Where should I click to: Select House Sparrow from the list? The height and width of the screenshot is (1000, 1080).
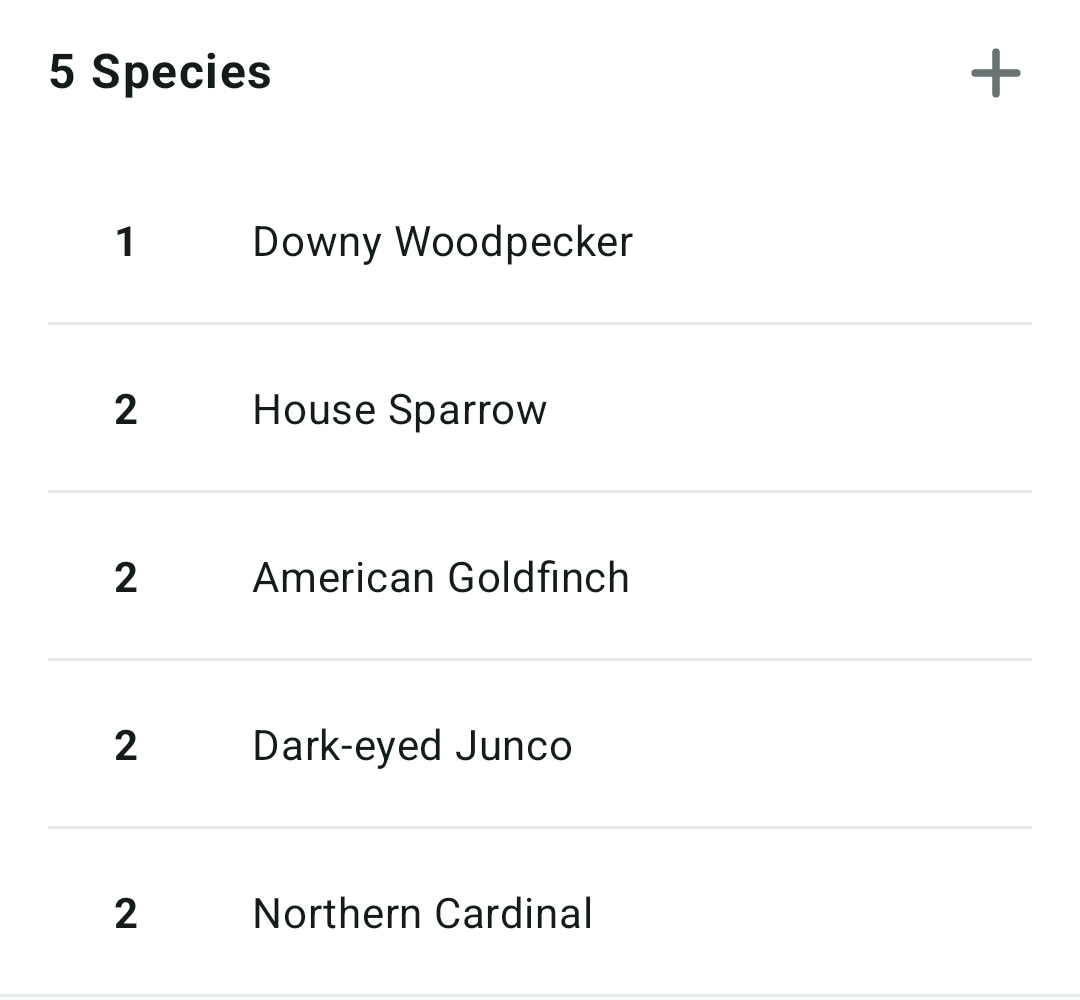coord(399,410)
